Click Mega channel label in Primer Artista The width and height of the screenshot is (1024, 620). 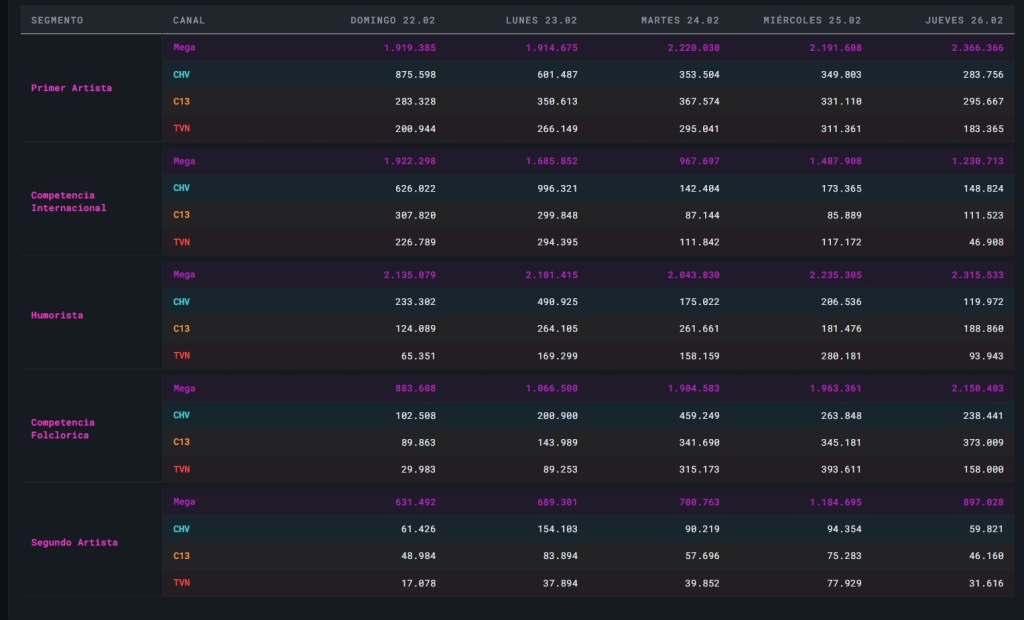184,47
